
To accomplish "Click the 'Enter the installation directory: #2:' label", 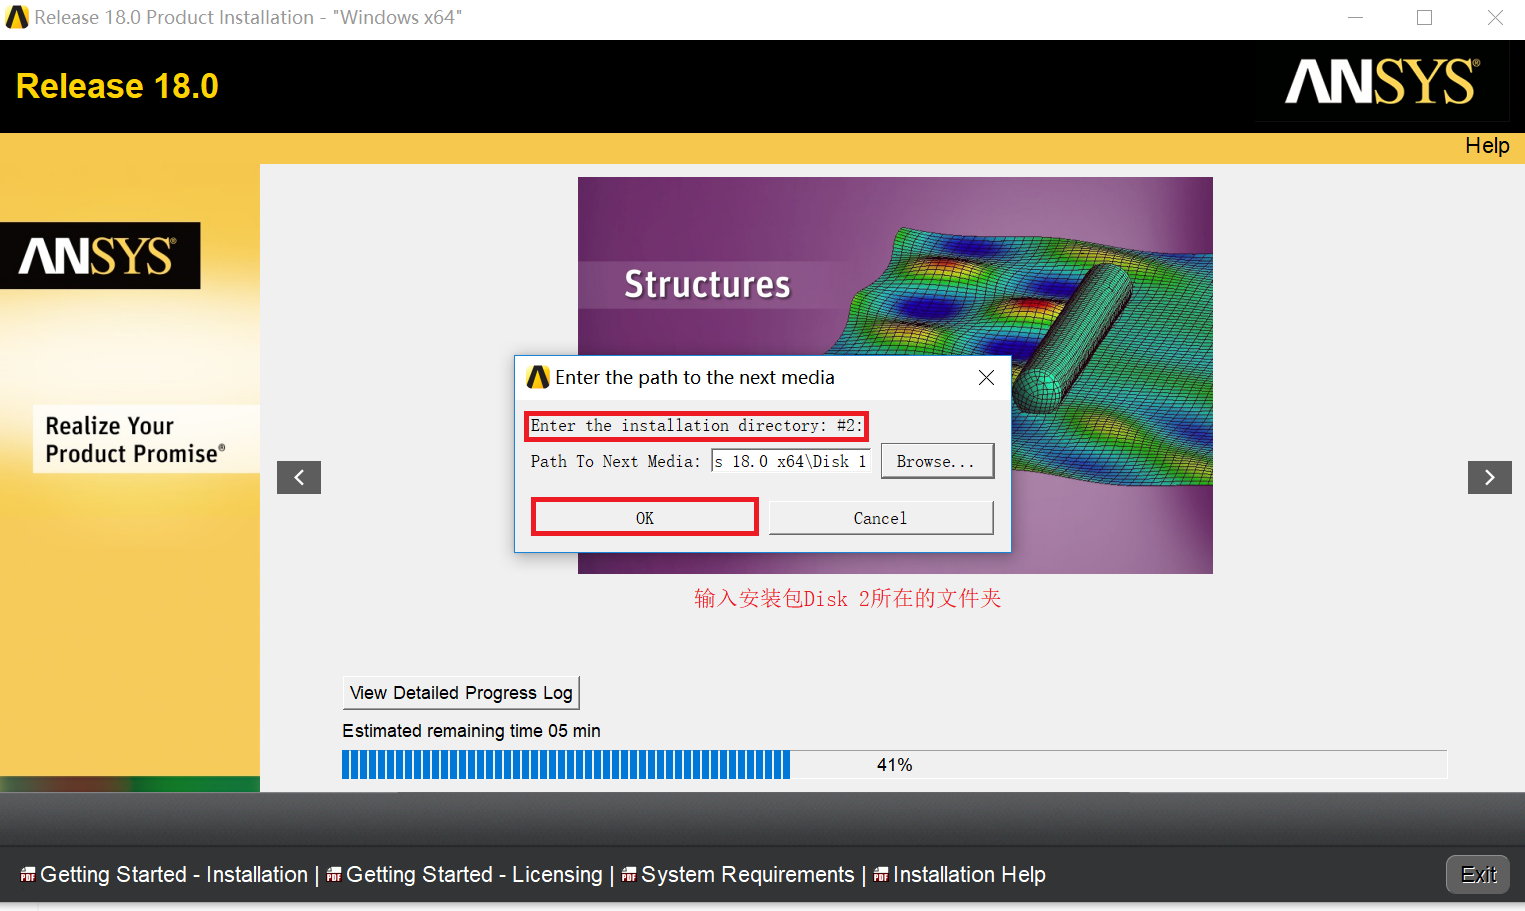I will [x=696, y=426].
